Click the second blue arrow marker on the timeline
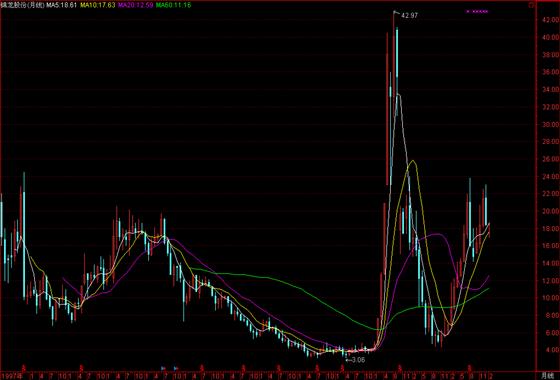Screen dimensions: 560x380 coord(176,368)
